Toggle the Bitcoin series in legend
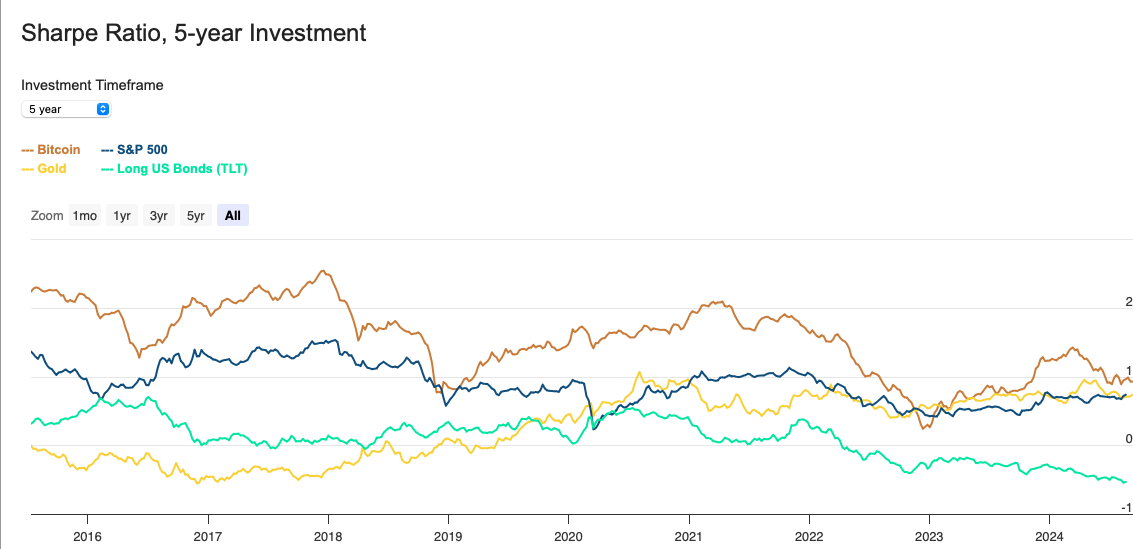This screenshot has height=549, width=1133. (51, 149)
